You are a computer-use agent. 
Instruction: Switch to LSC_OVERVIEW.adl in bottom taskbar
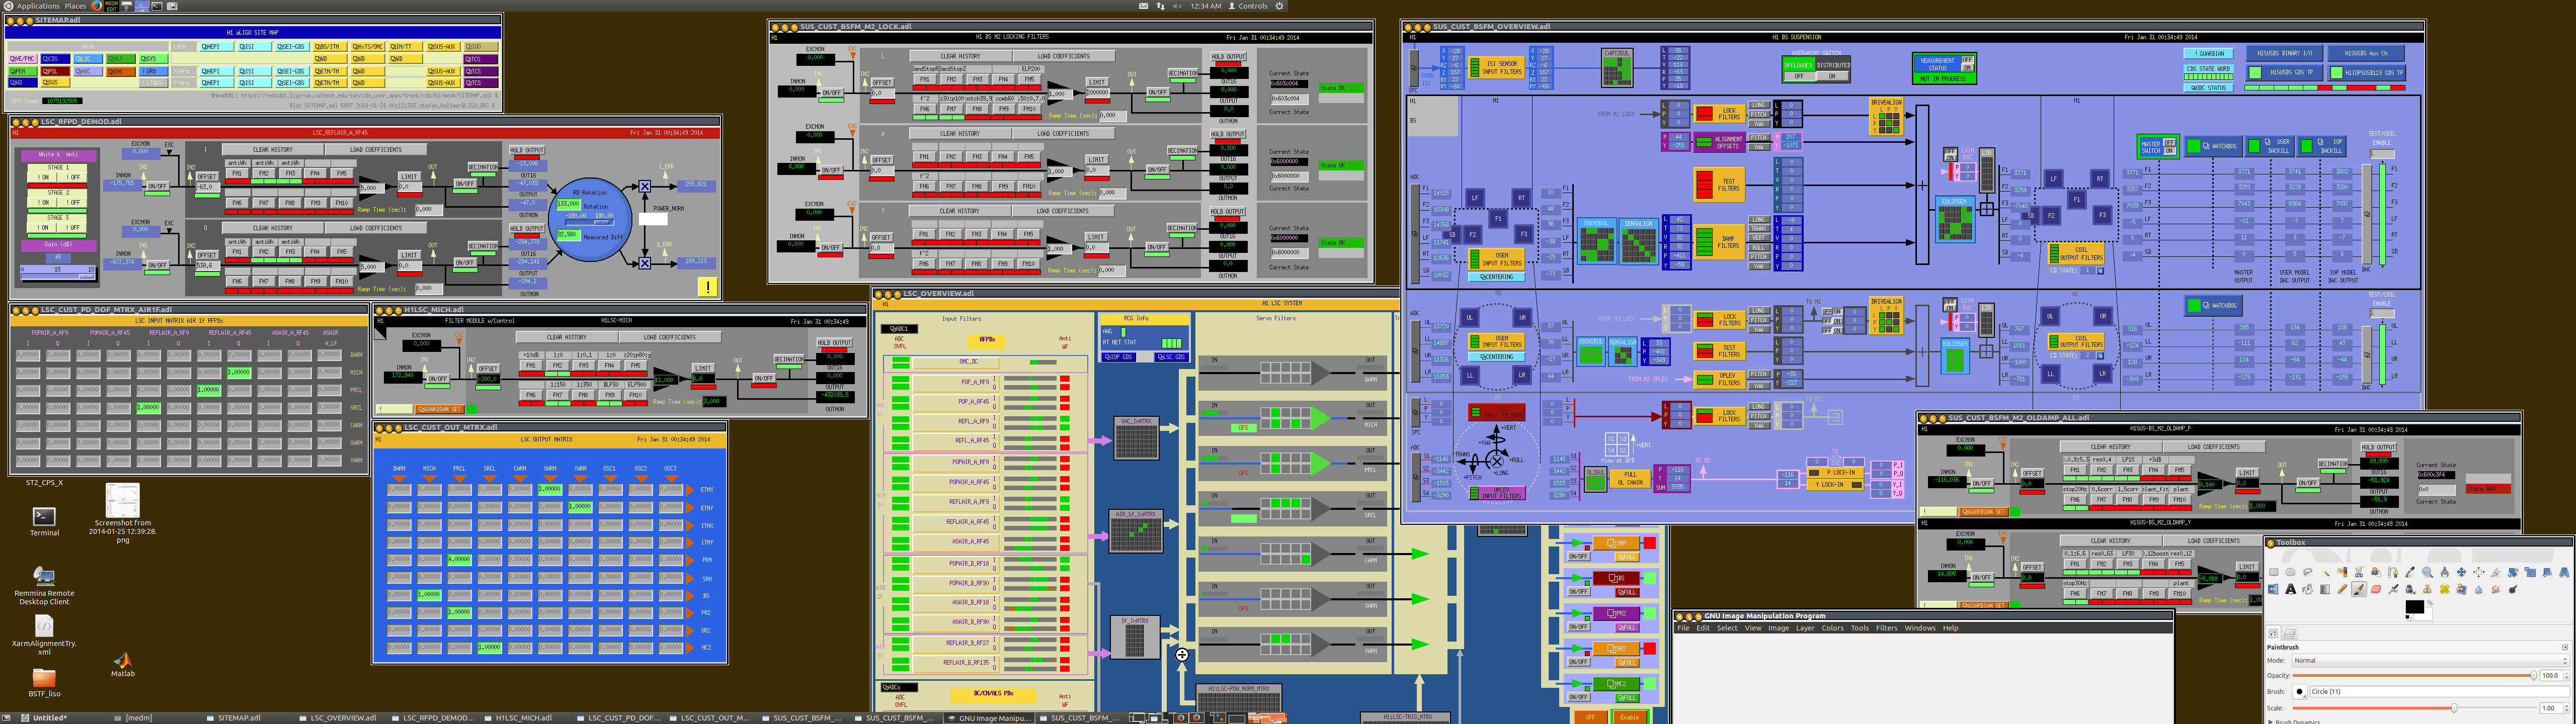click(340, 717)
